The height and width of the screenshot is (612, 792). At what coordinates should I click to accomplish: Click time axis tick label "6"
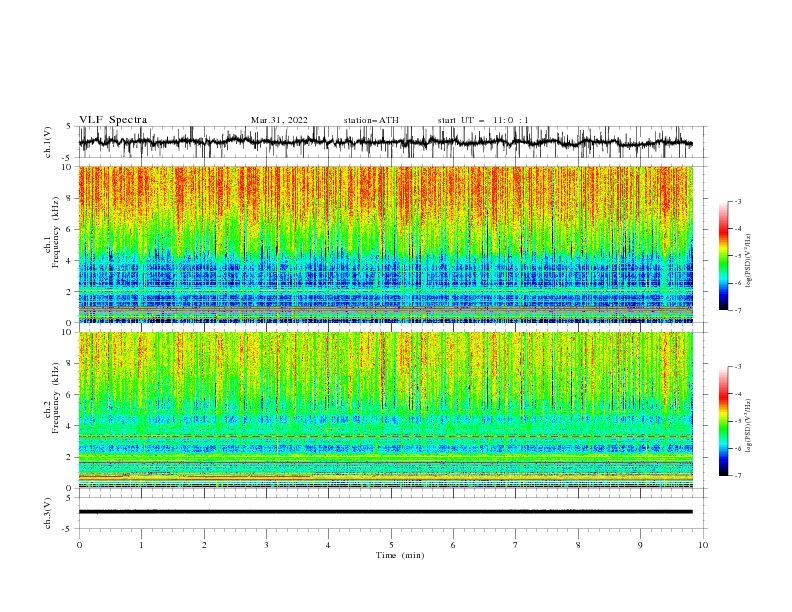point(453,545)
